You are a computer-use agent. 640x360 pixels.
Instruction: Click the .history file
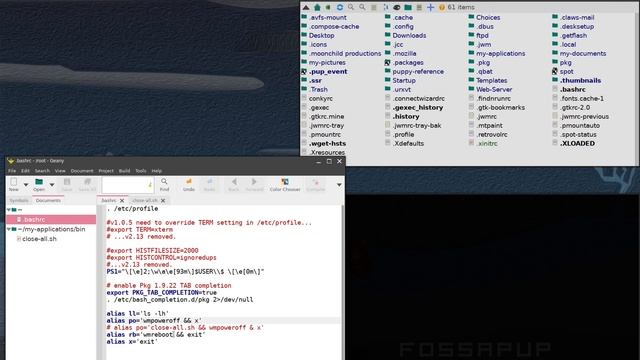(x=402, y=116)
